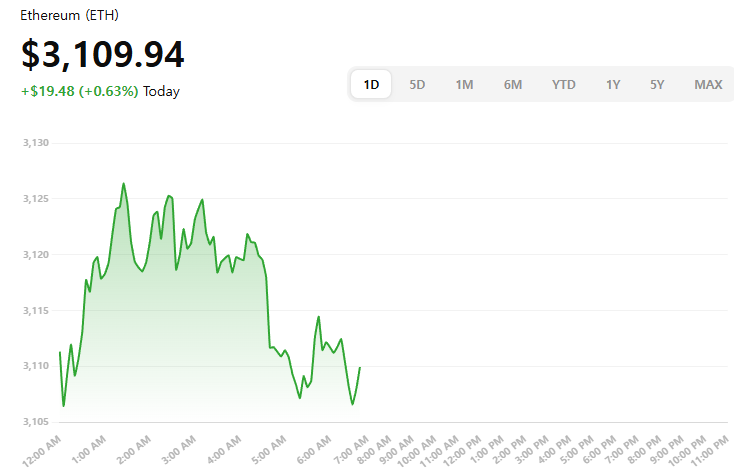Click the Ethereum (ETH) title

click(x=69, y=17)
